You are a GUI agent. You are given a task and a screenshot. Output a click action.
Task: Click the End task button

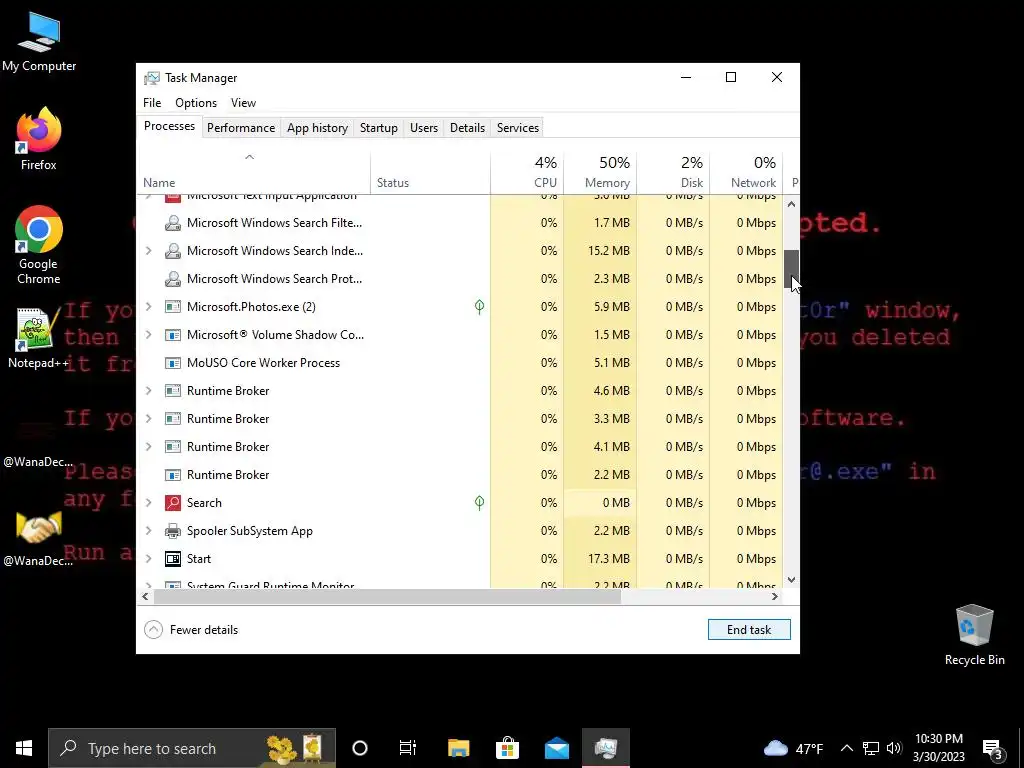(x=749, y=630)
